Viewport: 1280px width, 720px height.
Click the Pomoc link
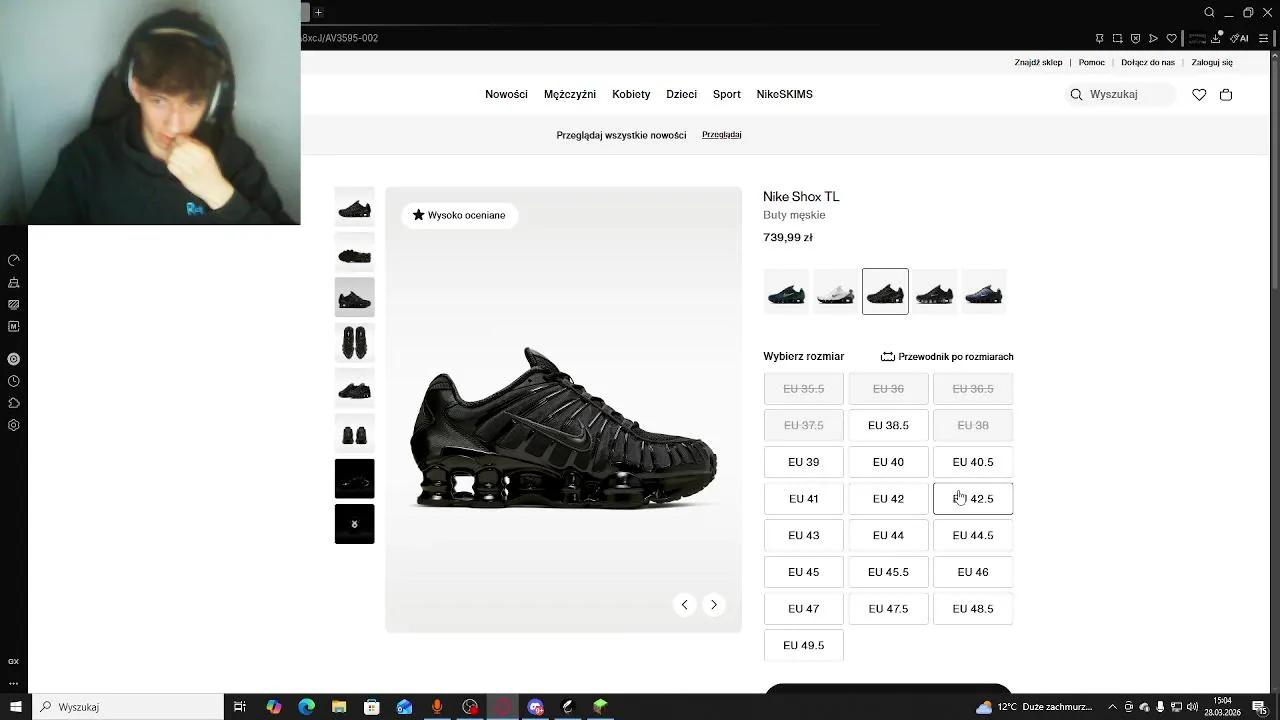pos(1092,62)
